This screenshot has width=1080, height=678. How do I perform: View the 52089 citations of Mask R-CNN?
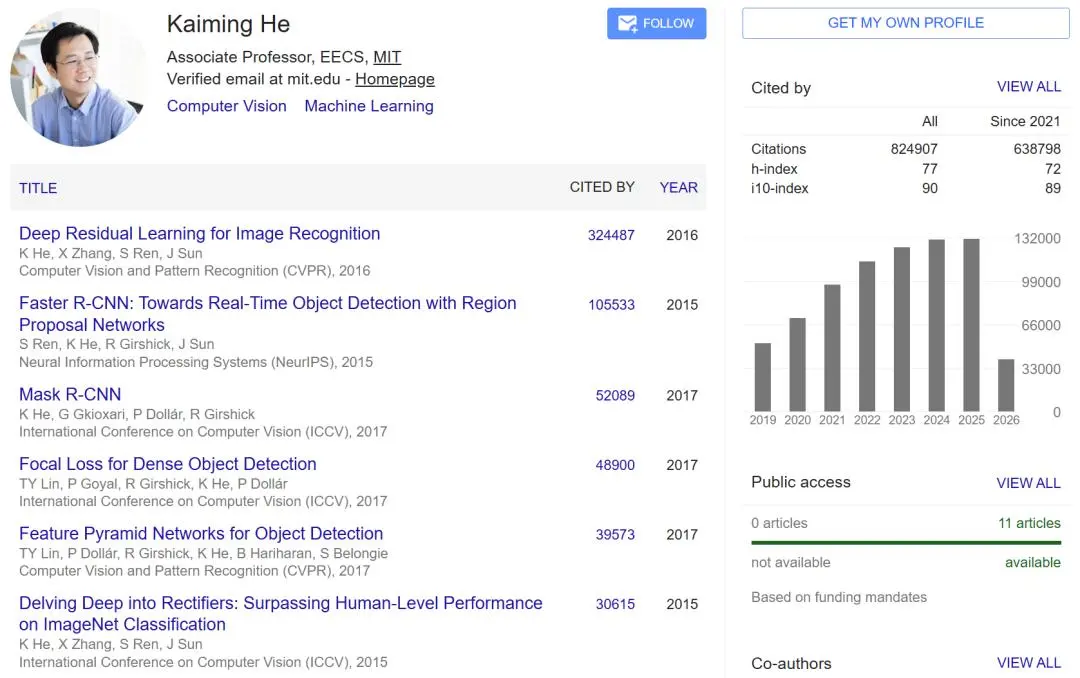[614, 396]
